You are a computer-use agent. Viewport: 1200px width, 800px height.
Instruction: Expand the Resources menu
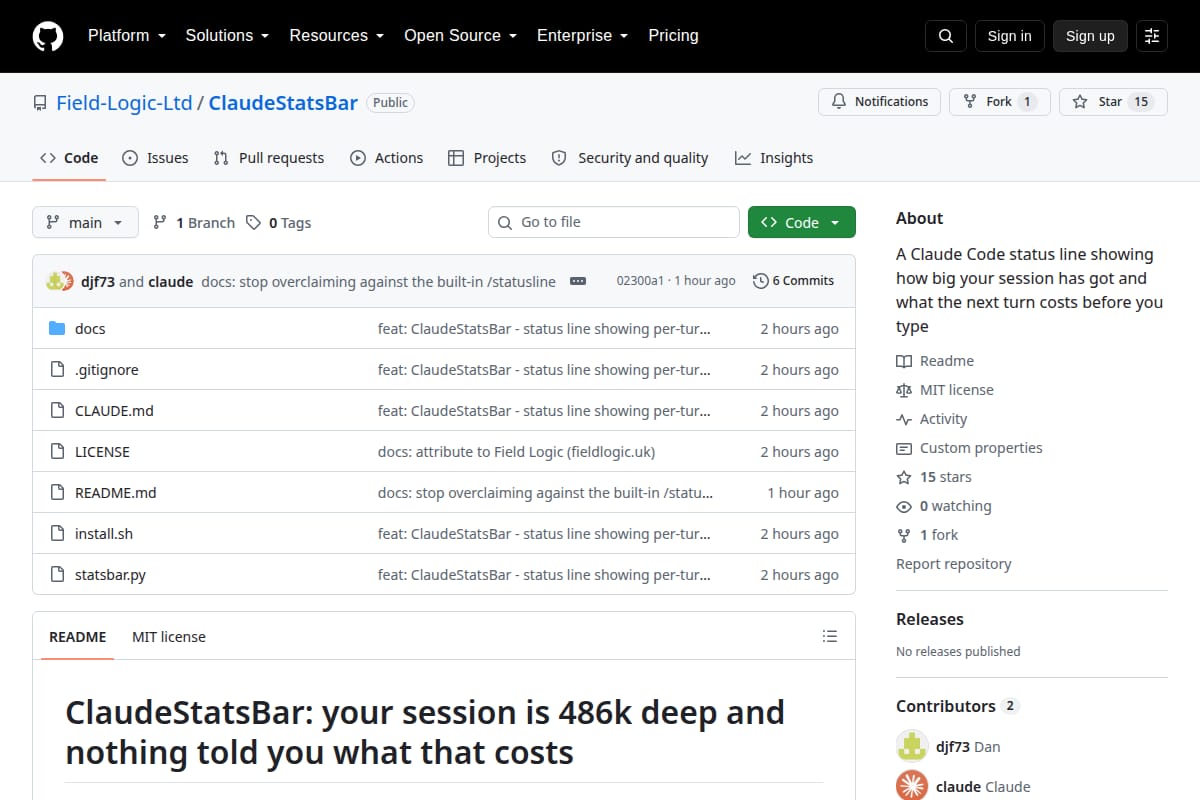coord(336,36)
